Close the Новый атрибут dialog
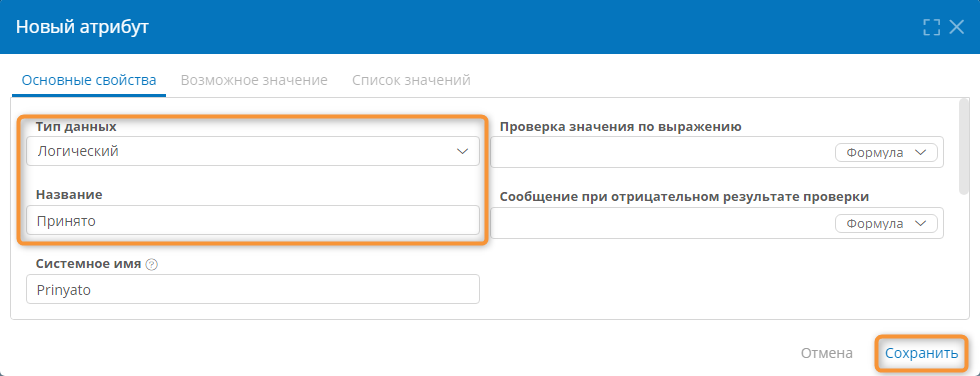980x376 pixels. coord(957,27)
